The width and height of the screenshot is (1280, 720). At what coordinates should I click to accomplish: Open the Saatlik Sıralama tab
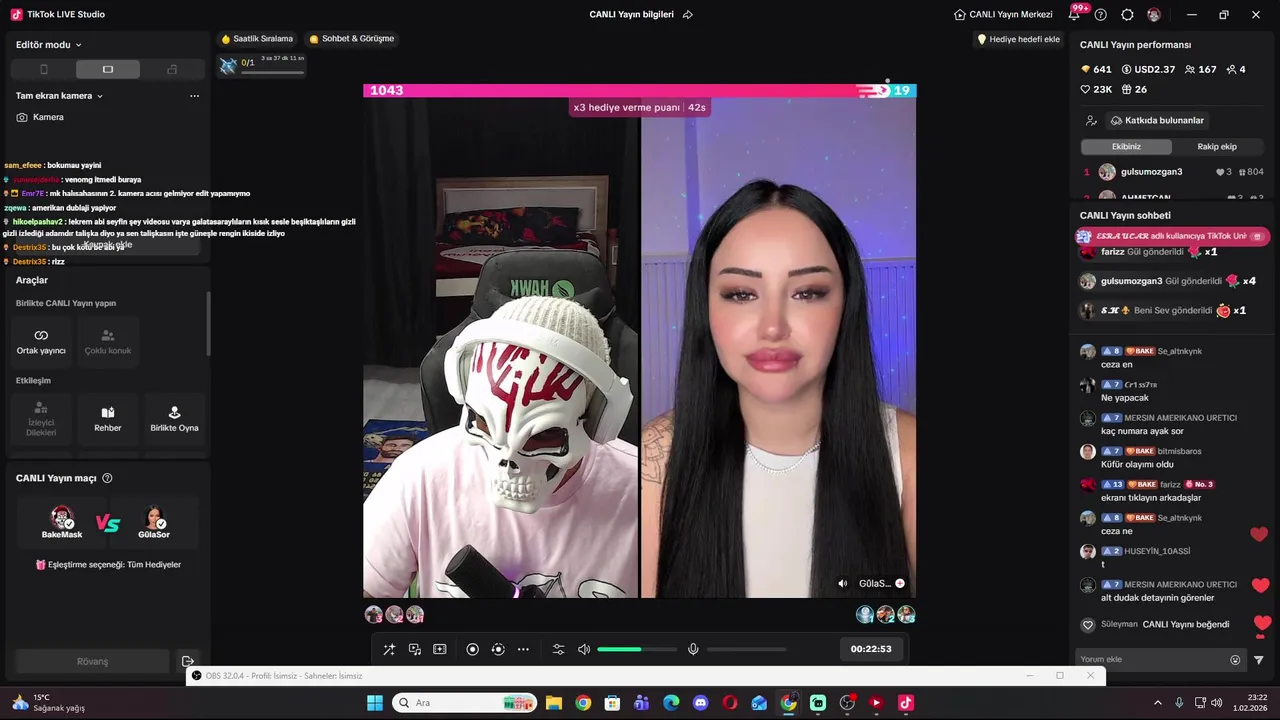tap(257, 39)
